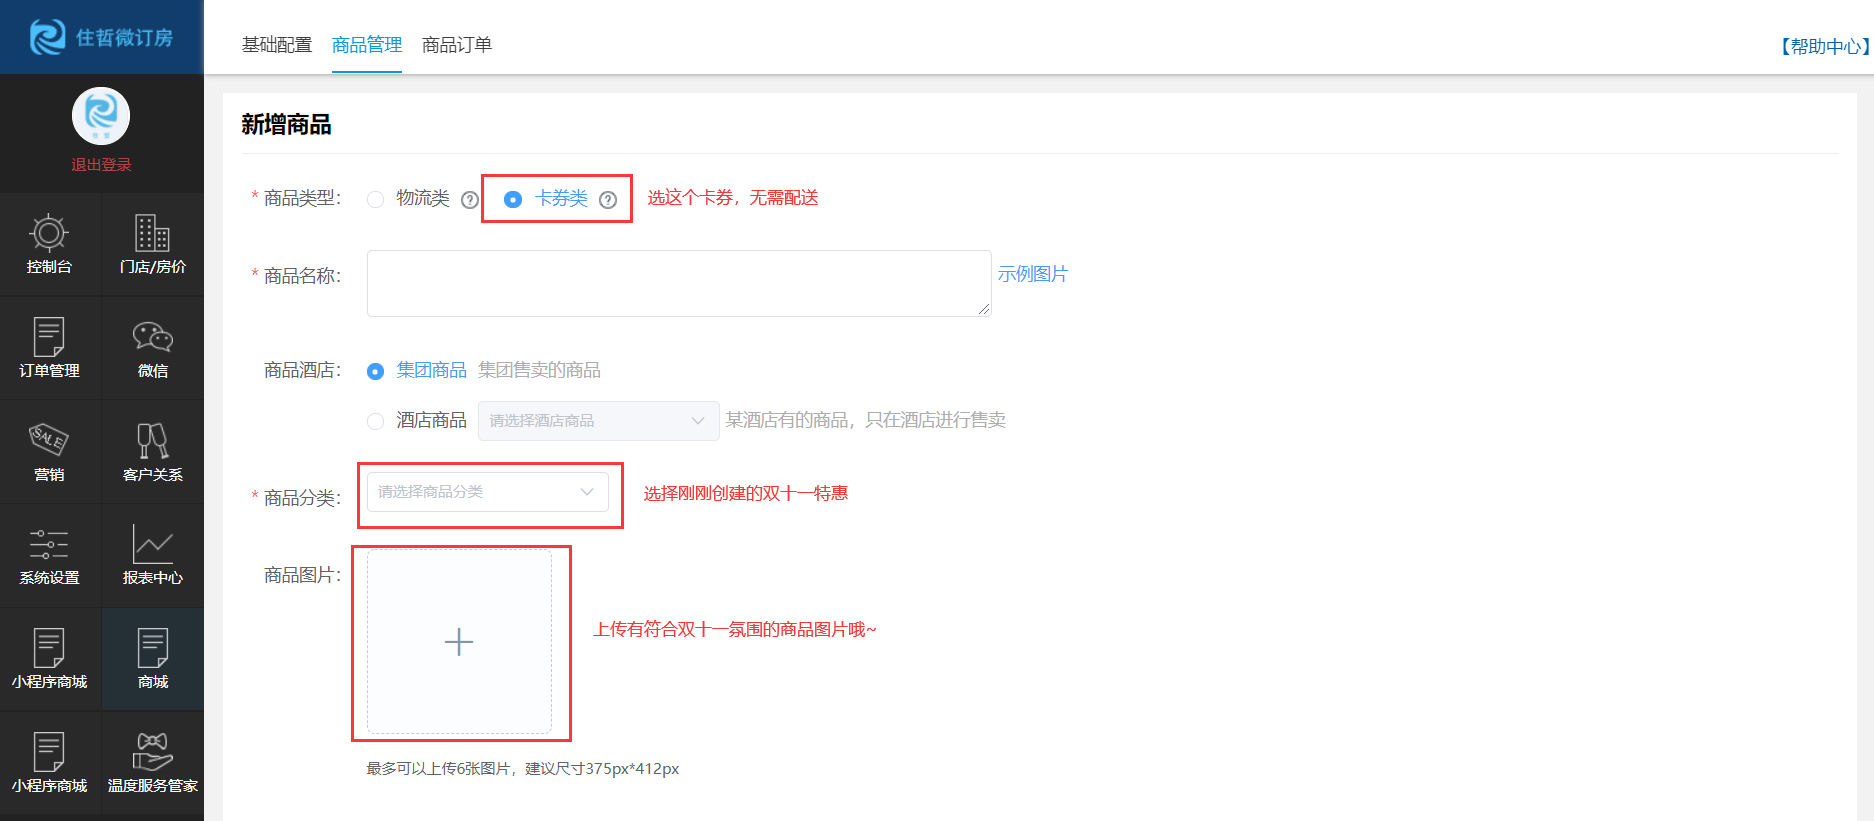The width and height of the screenshot is (1874, 821).
Task: Click the plus to upload 商品图片
Action: [x=459, y=641]
